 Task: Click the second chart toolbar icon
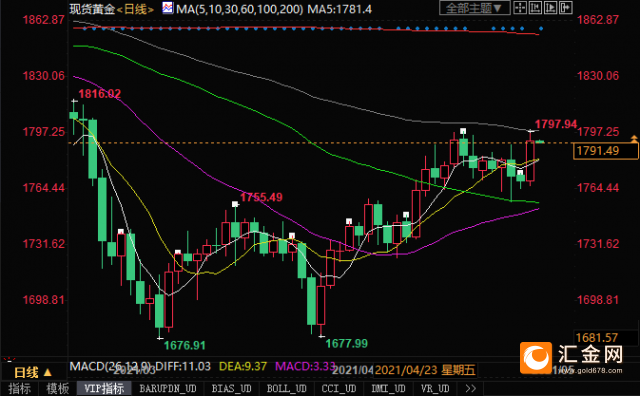(x=536, y=8)
